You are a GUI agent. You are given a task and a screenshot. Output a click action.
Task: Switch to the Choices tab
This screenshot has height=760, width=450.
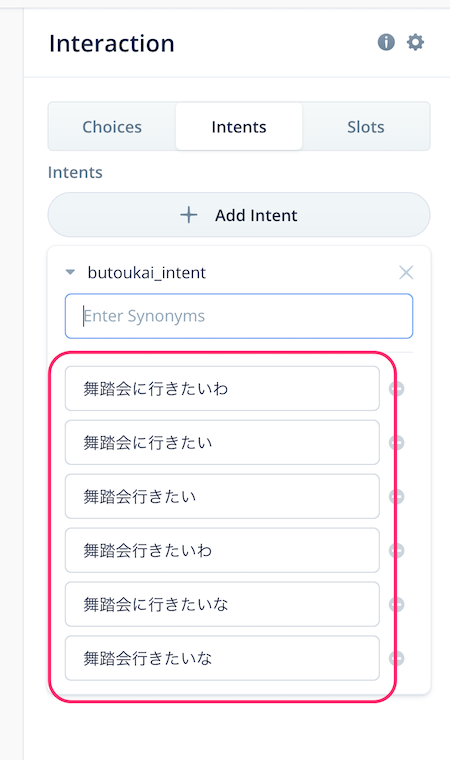112,127
